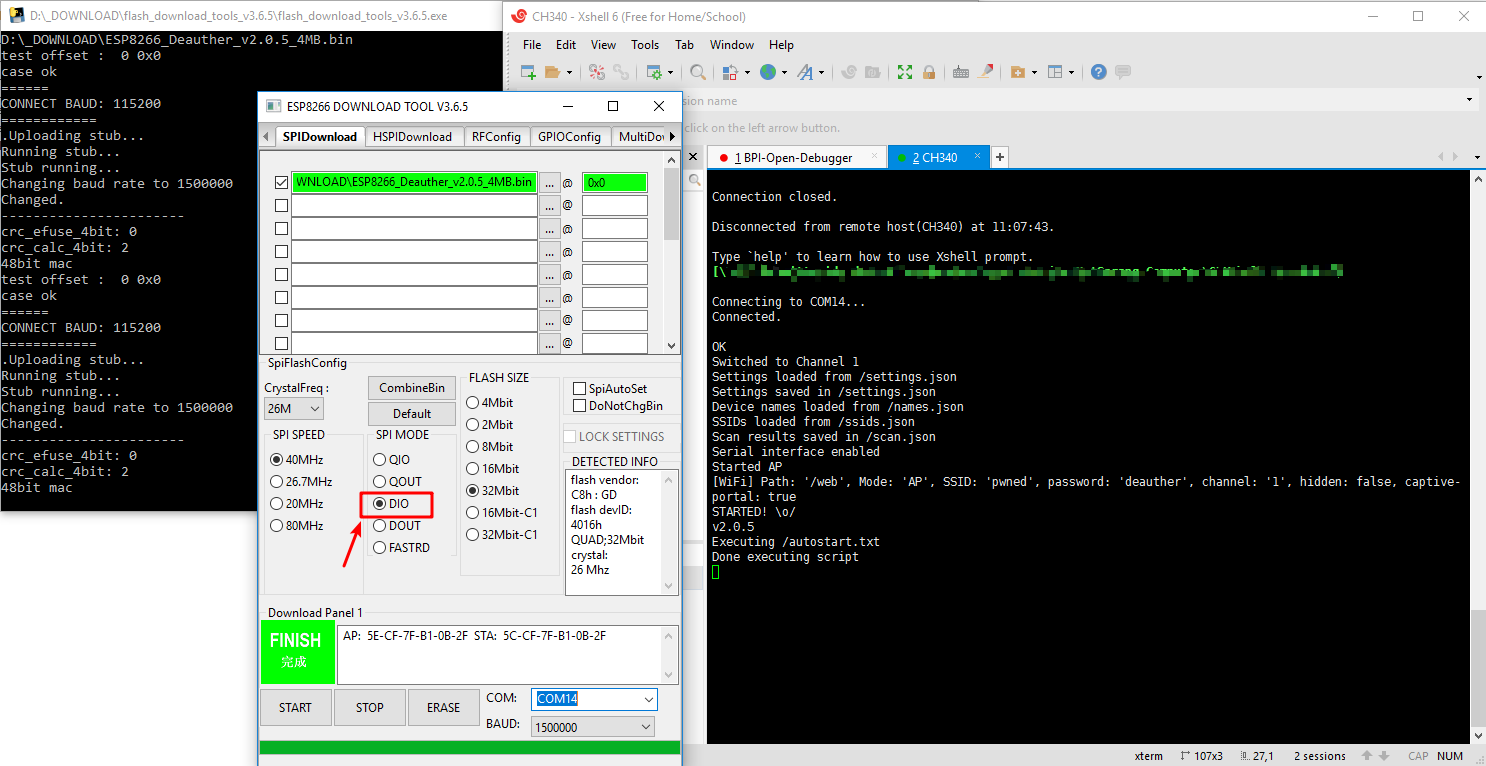Click the highlight pen icon in Xshell toolbar
The width and height of the screenshot is (1486, 766).
tap(986, 71)
